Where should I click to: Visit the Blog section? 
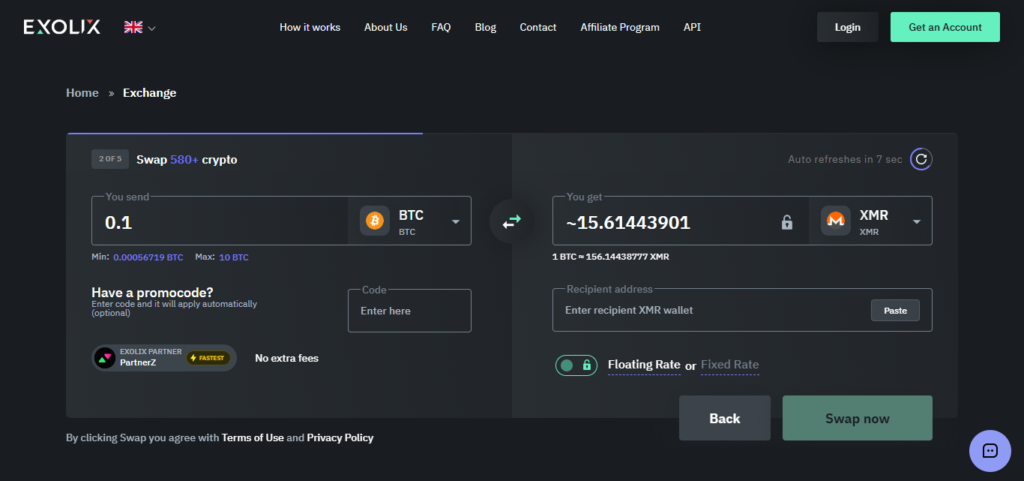click(x=485, y=27)
